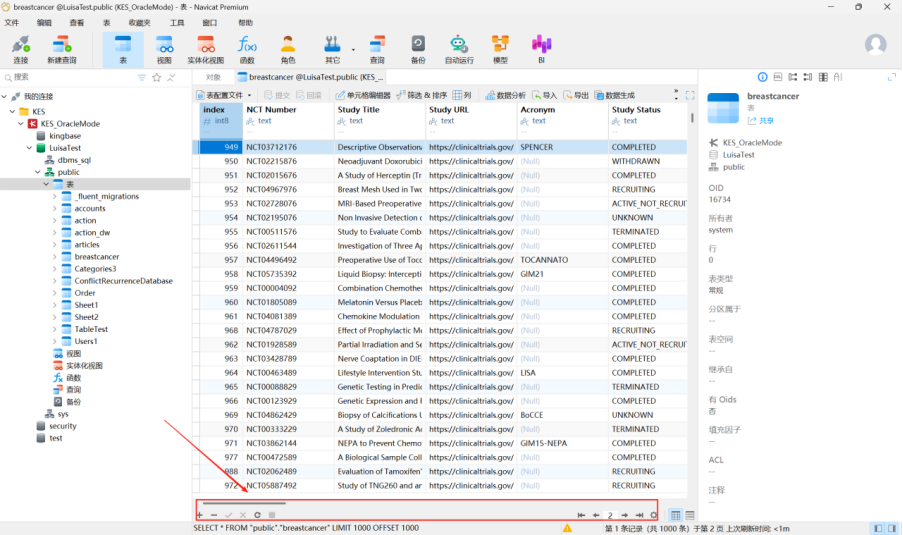Screen dimensions: 903x535
Task: Show the DDL pane in the info panel
Action: [777, 77]
